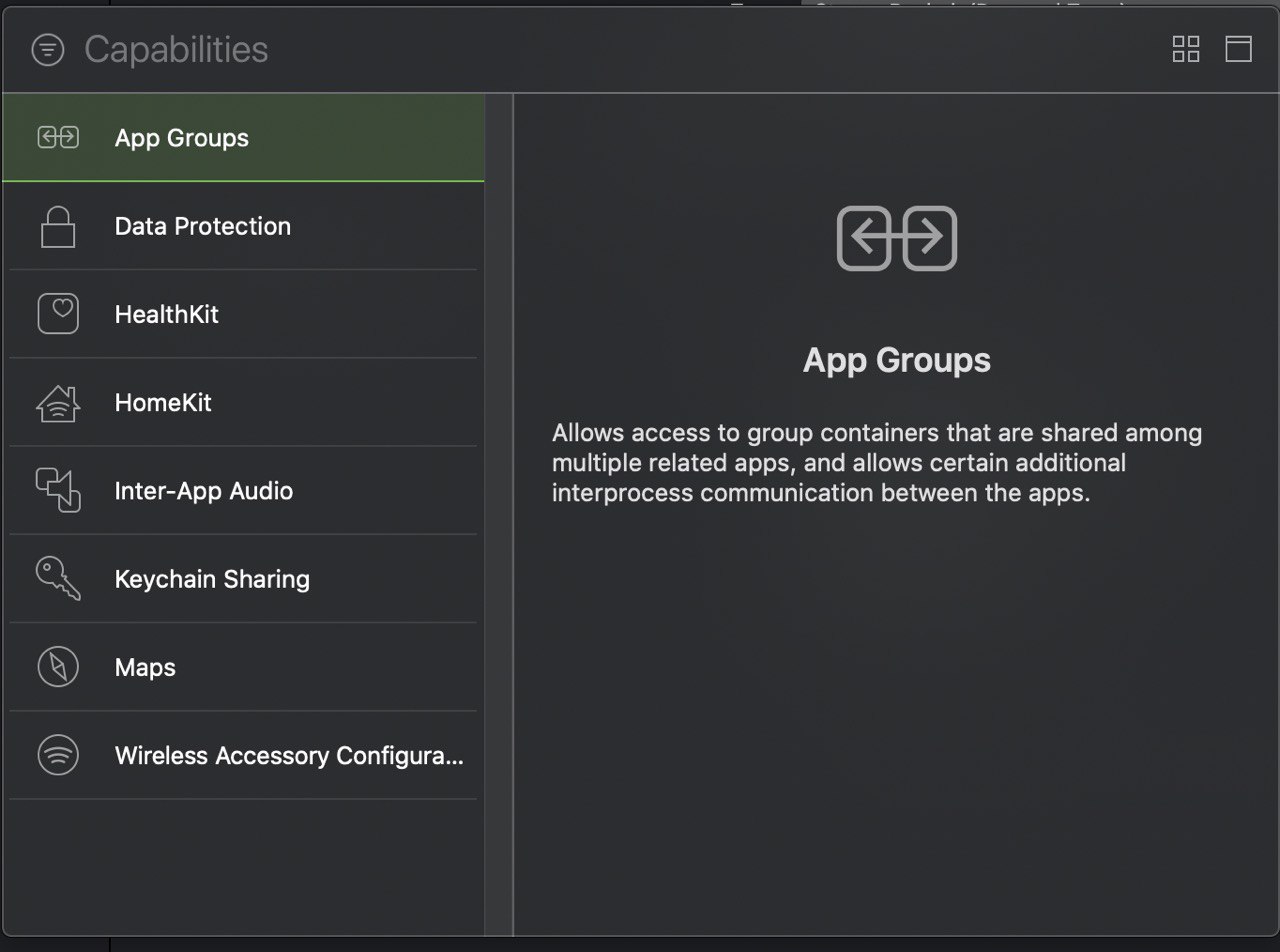This screenshot has height=952, width=1280.
Task: Click the Data Protection padlock icon
Action: tap(58, 226)
